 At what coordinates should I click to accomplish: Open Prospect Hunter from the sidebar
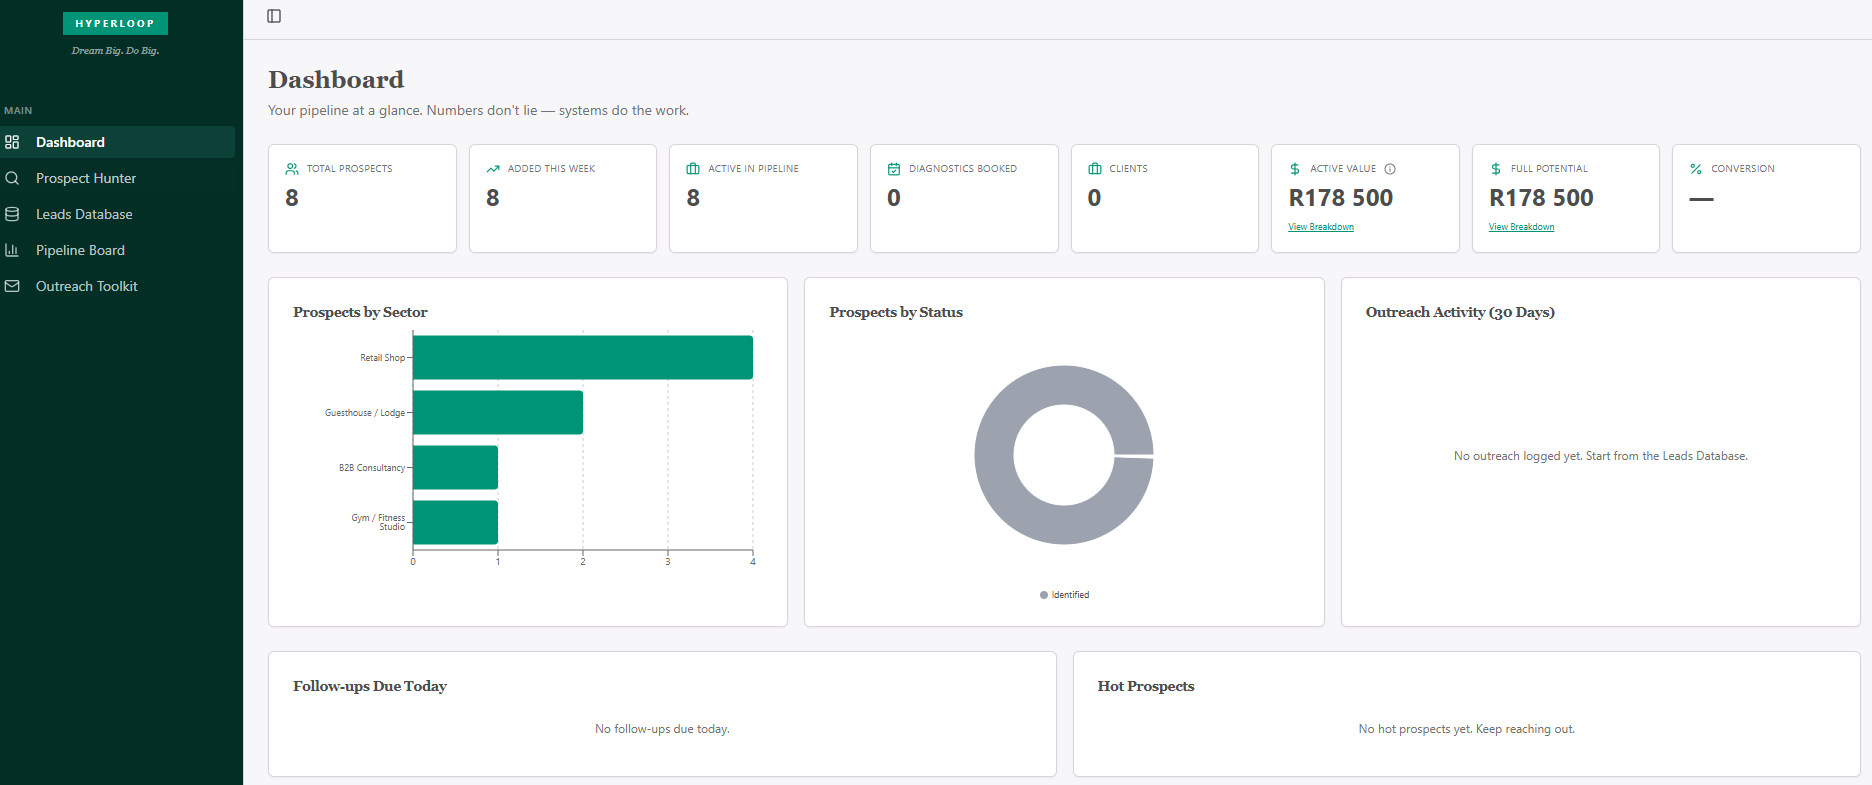click(x=86, y=178)
